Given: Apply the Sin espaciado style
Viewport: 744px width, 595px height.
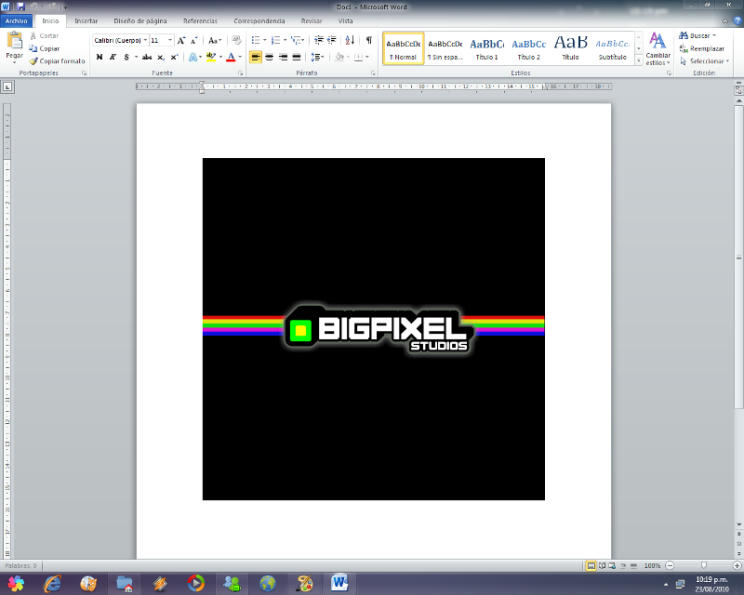Looking at the screenshot, I should click(x=445, y=49).
